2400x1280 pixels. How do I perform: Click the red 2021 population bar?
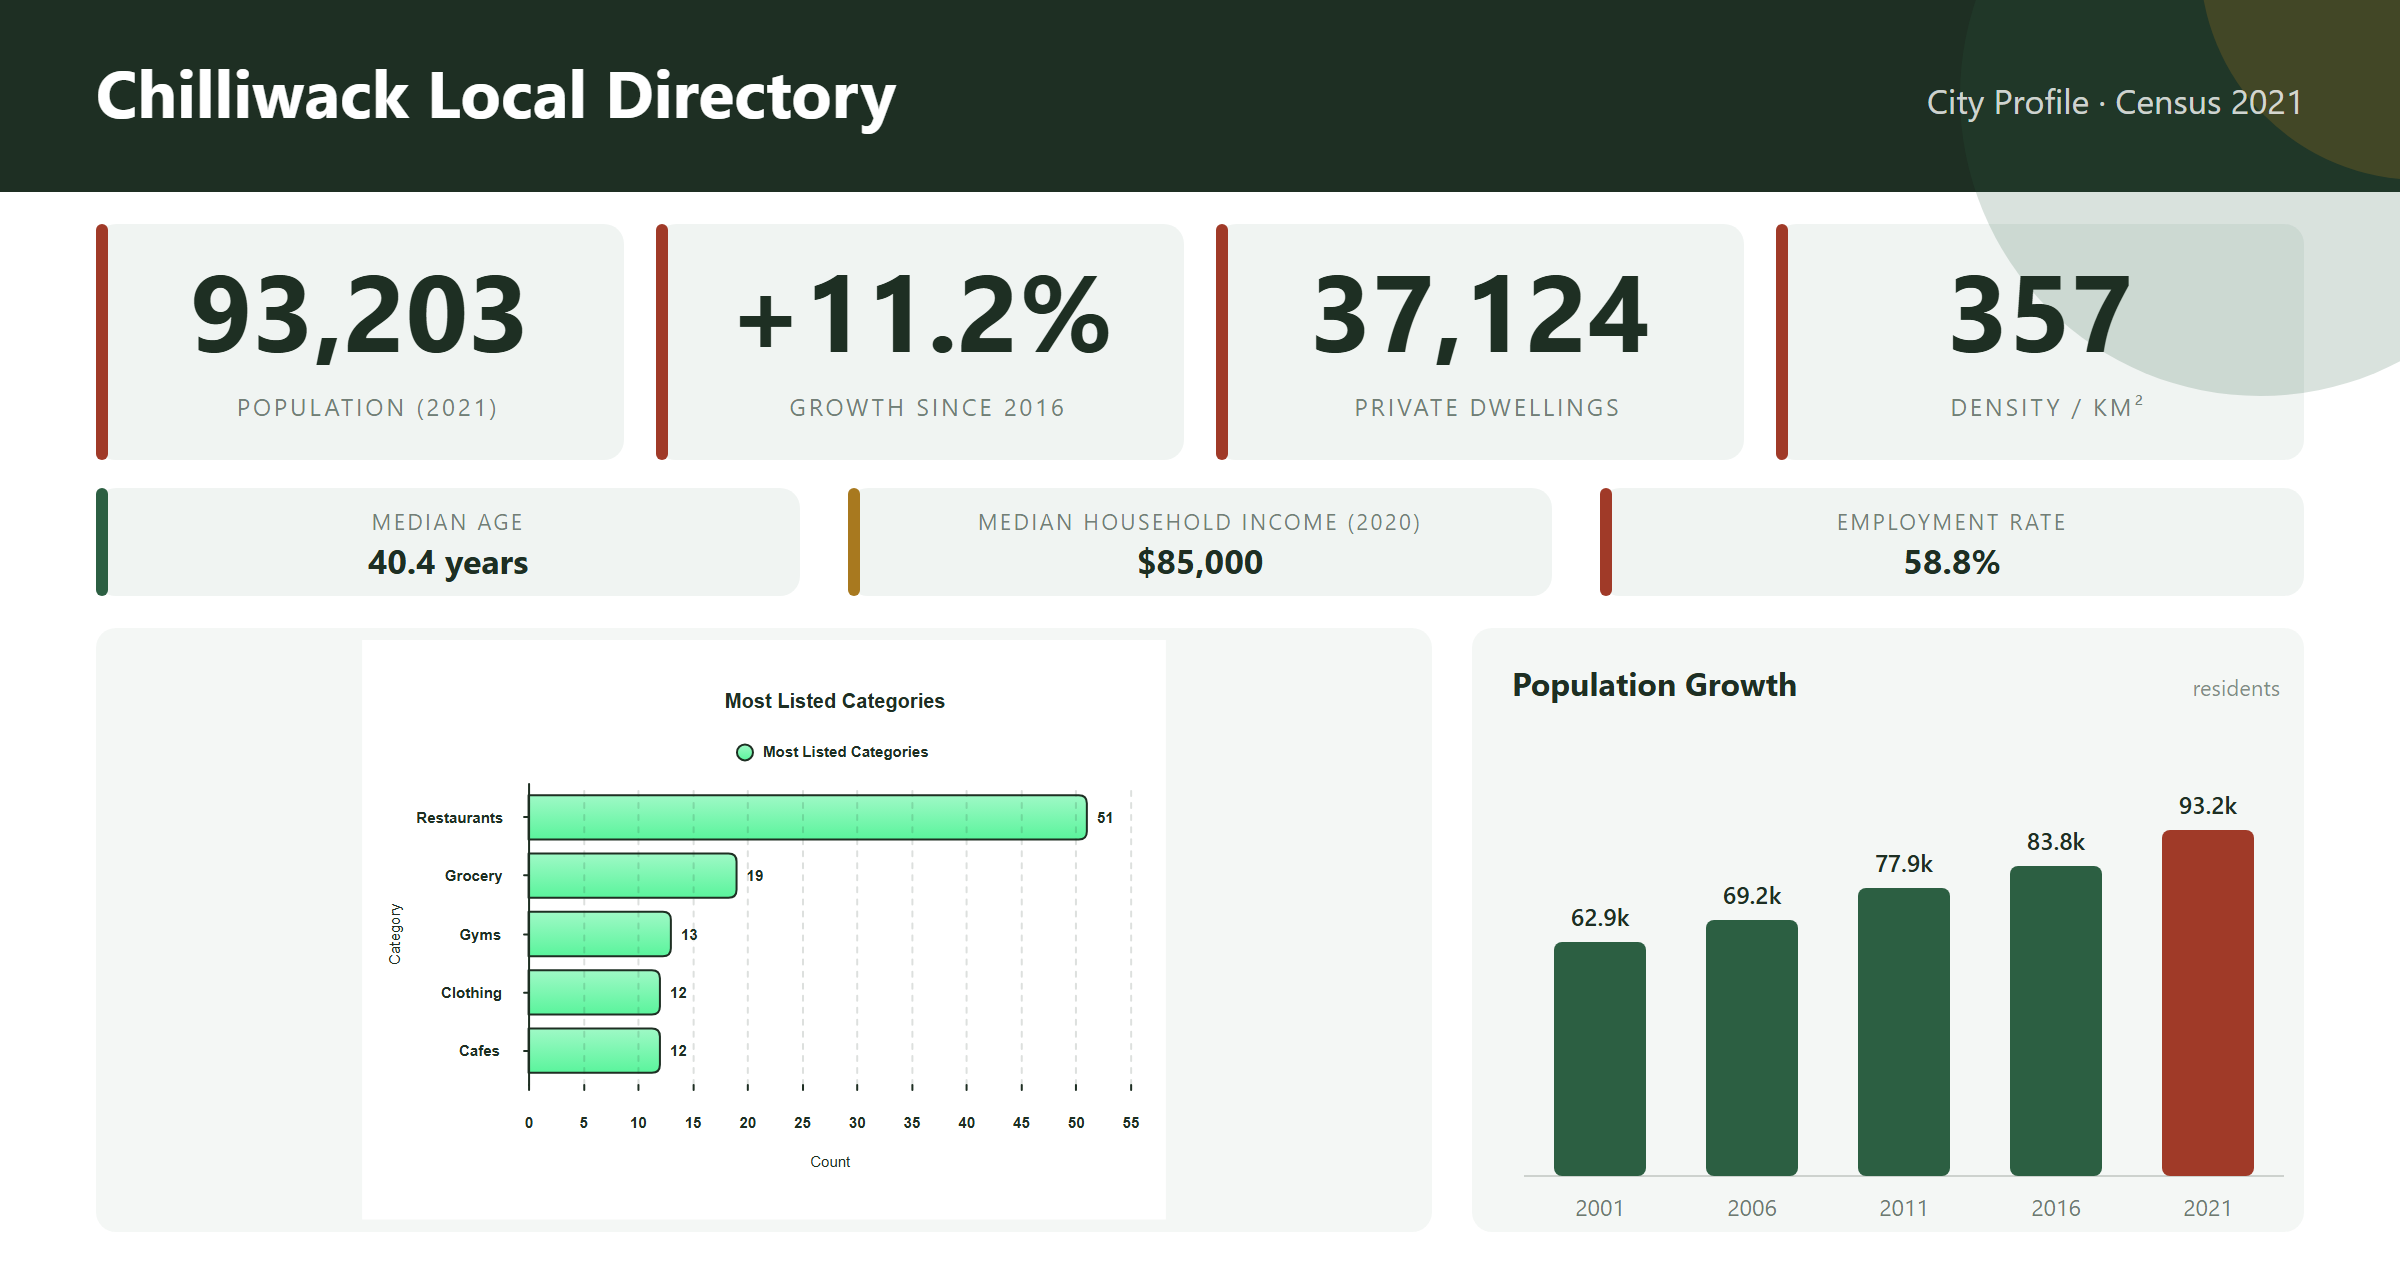[2208, 1003]
